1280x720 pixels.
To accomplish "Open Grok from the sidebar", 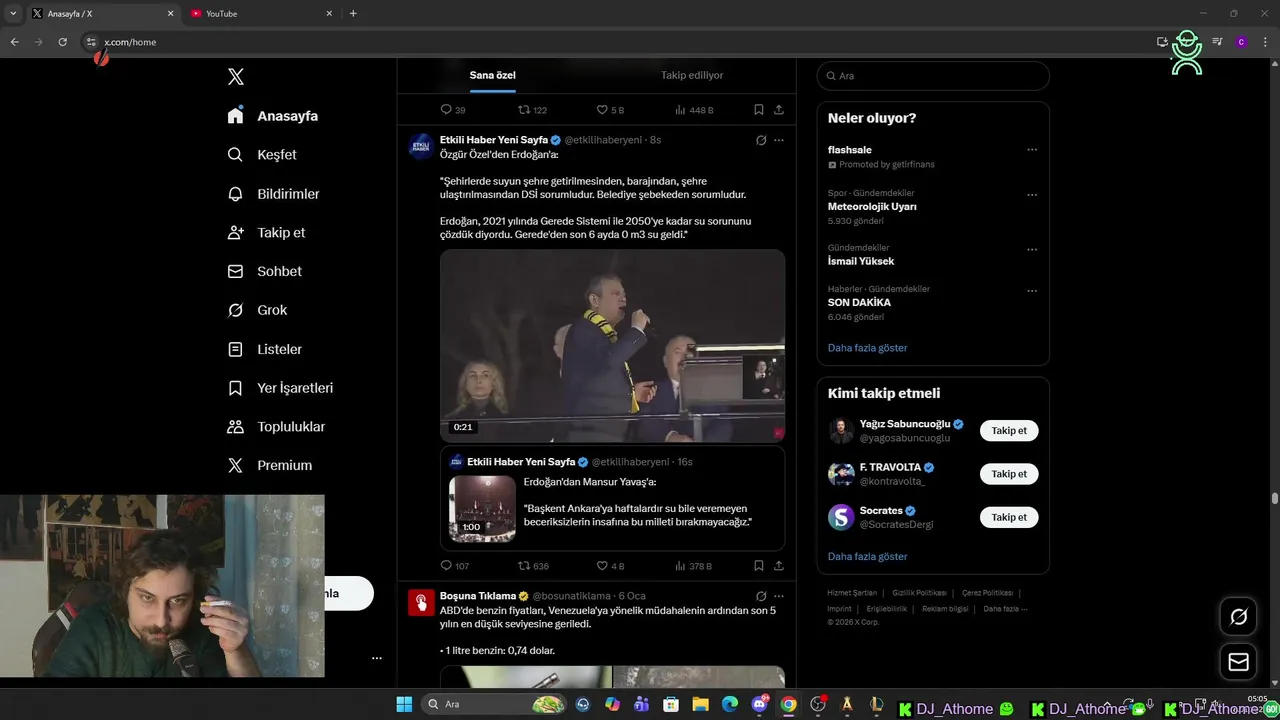I will point(257,310).
